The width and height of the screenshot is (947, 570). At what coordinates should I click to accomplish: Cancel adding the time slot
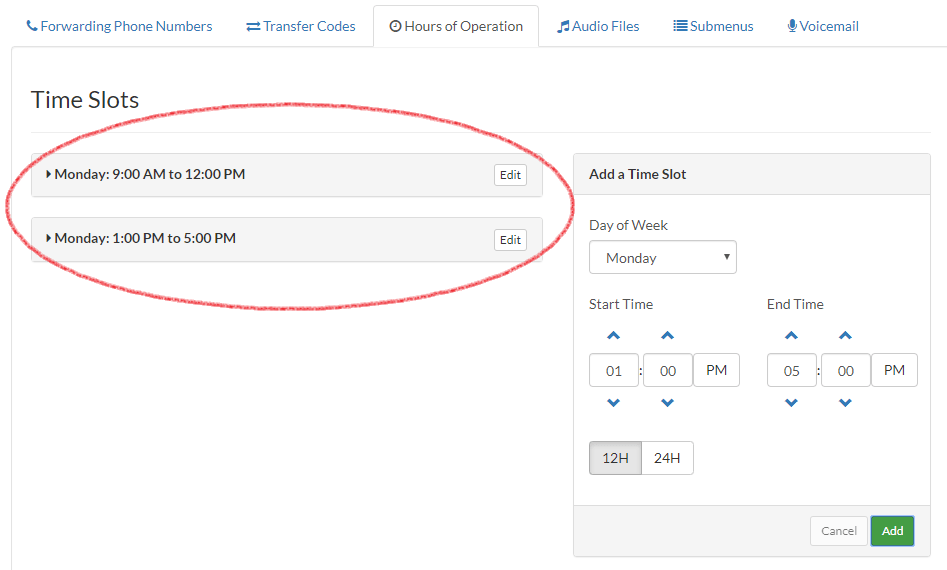click(839, 531)
